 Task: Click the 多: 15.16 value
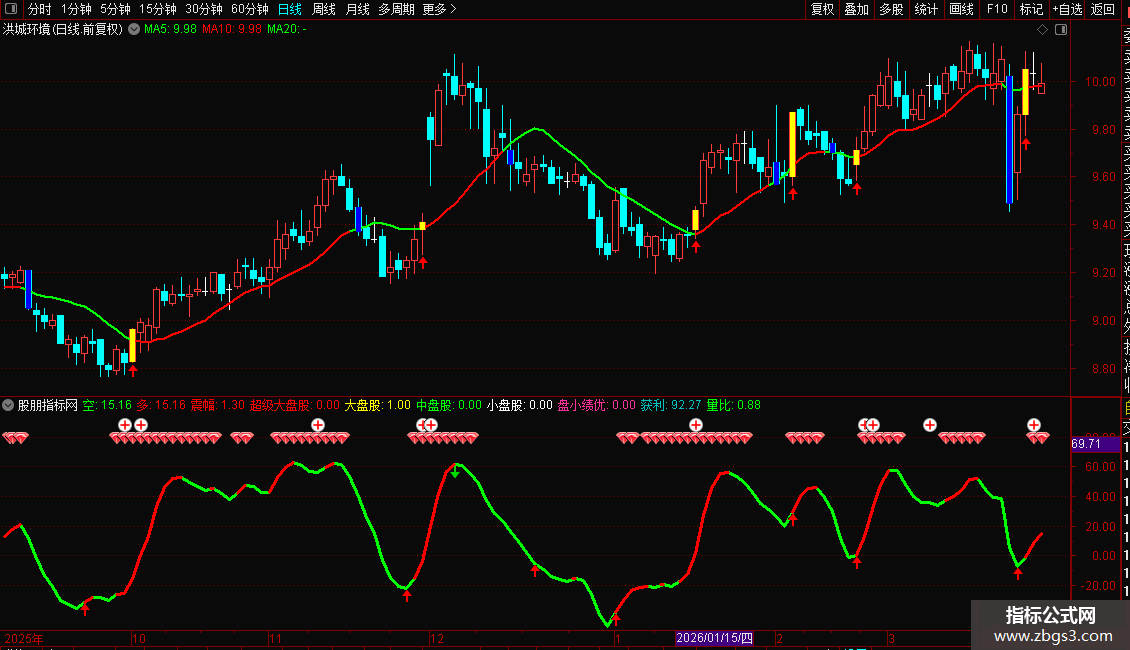point(161,405)
